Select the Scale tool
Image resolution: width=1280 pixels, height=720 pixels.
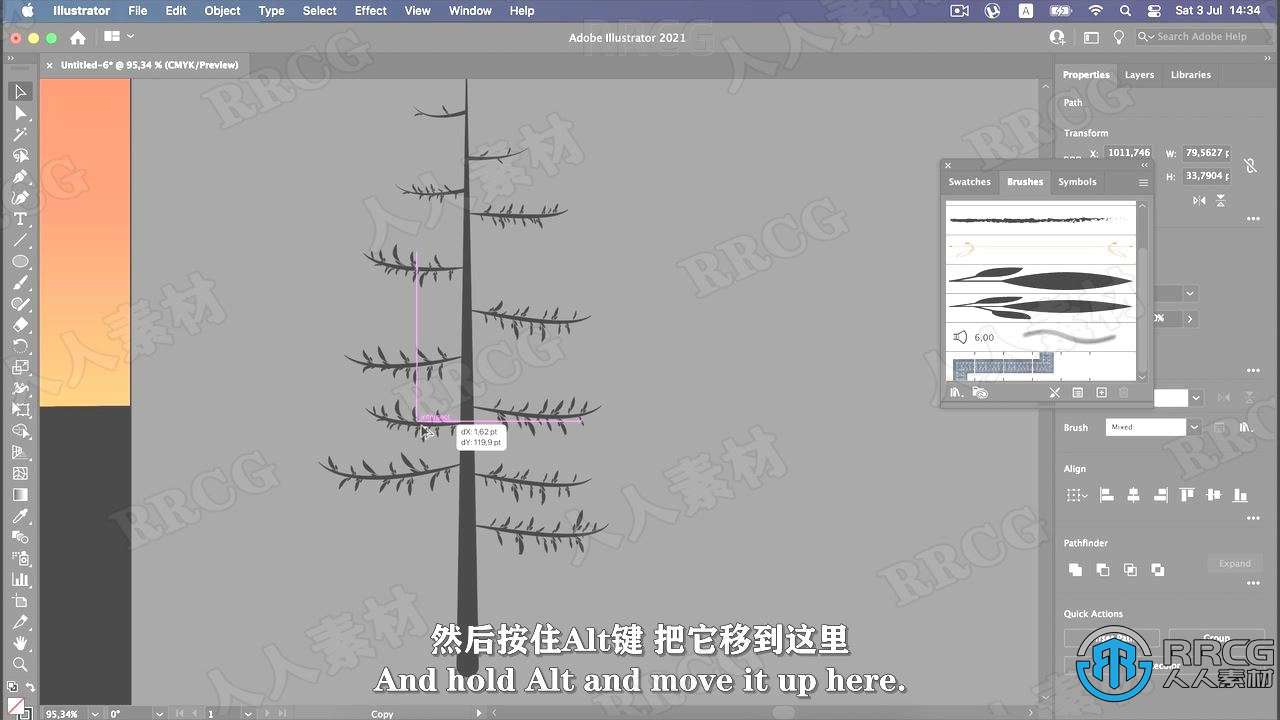(x=20, y=367)
